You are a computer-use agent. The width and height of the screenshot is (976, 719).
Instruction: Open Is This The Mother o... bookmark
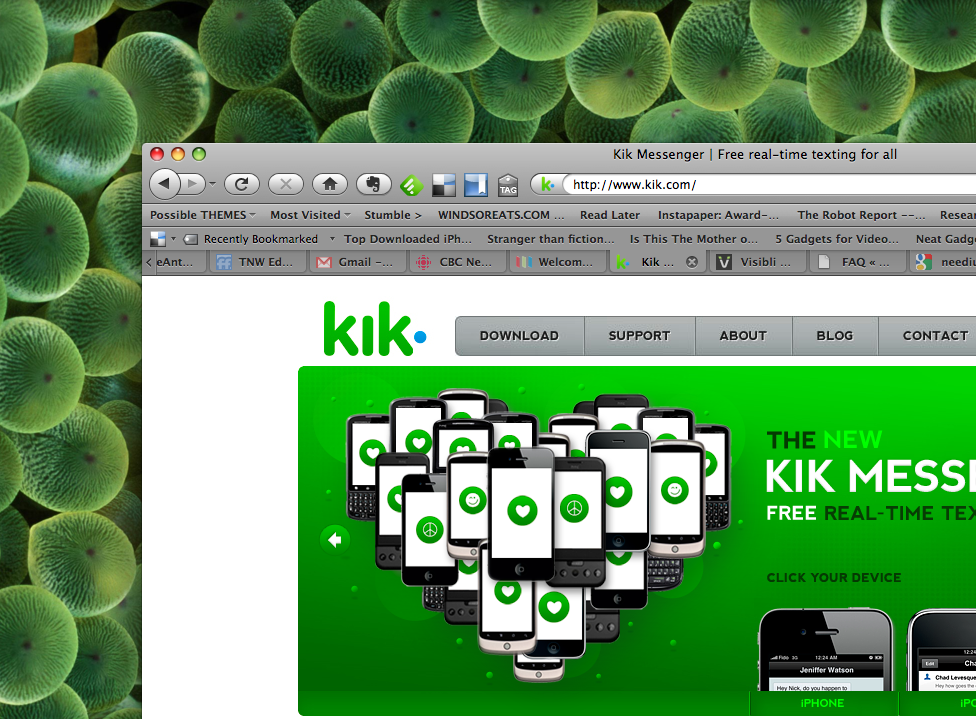point(693,239)
